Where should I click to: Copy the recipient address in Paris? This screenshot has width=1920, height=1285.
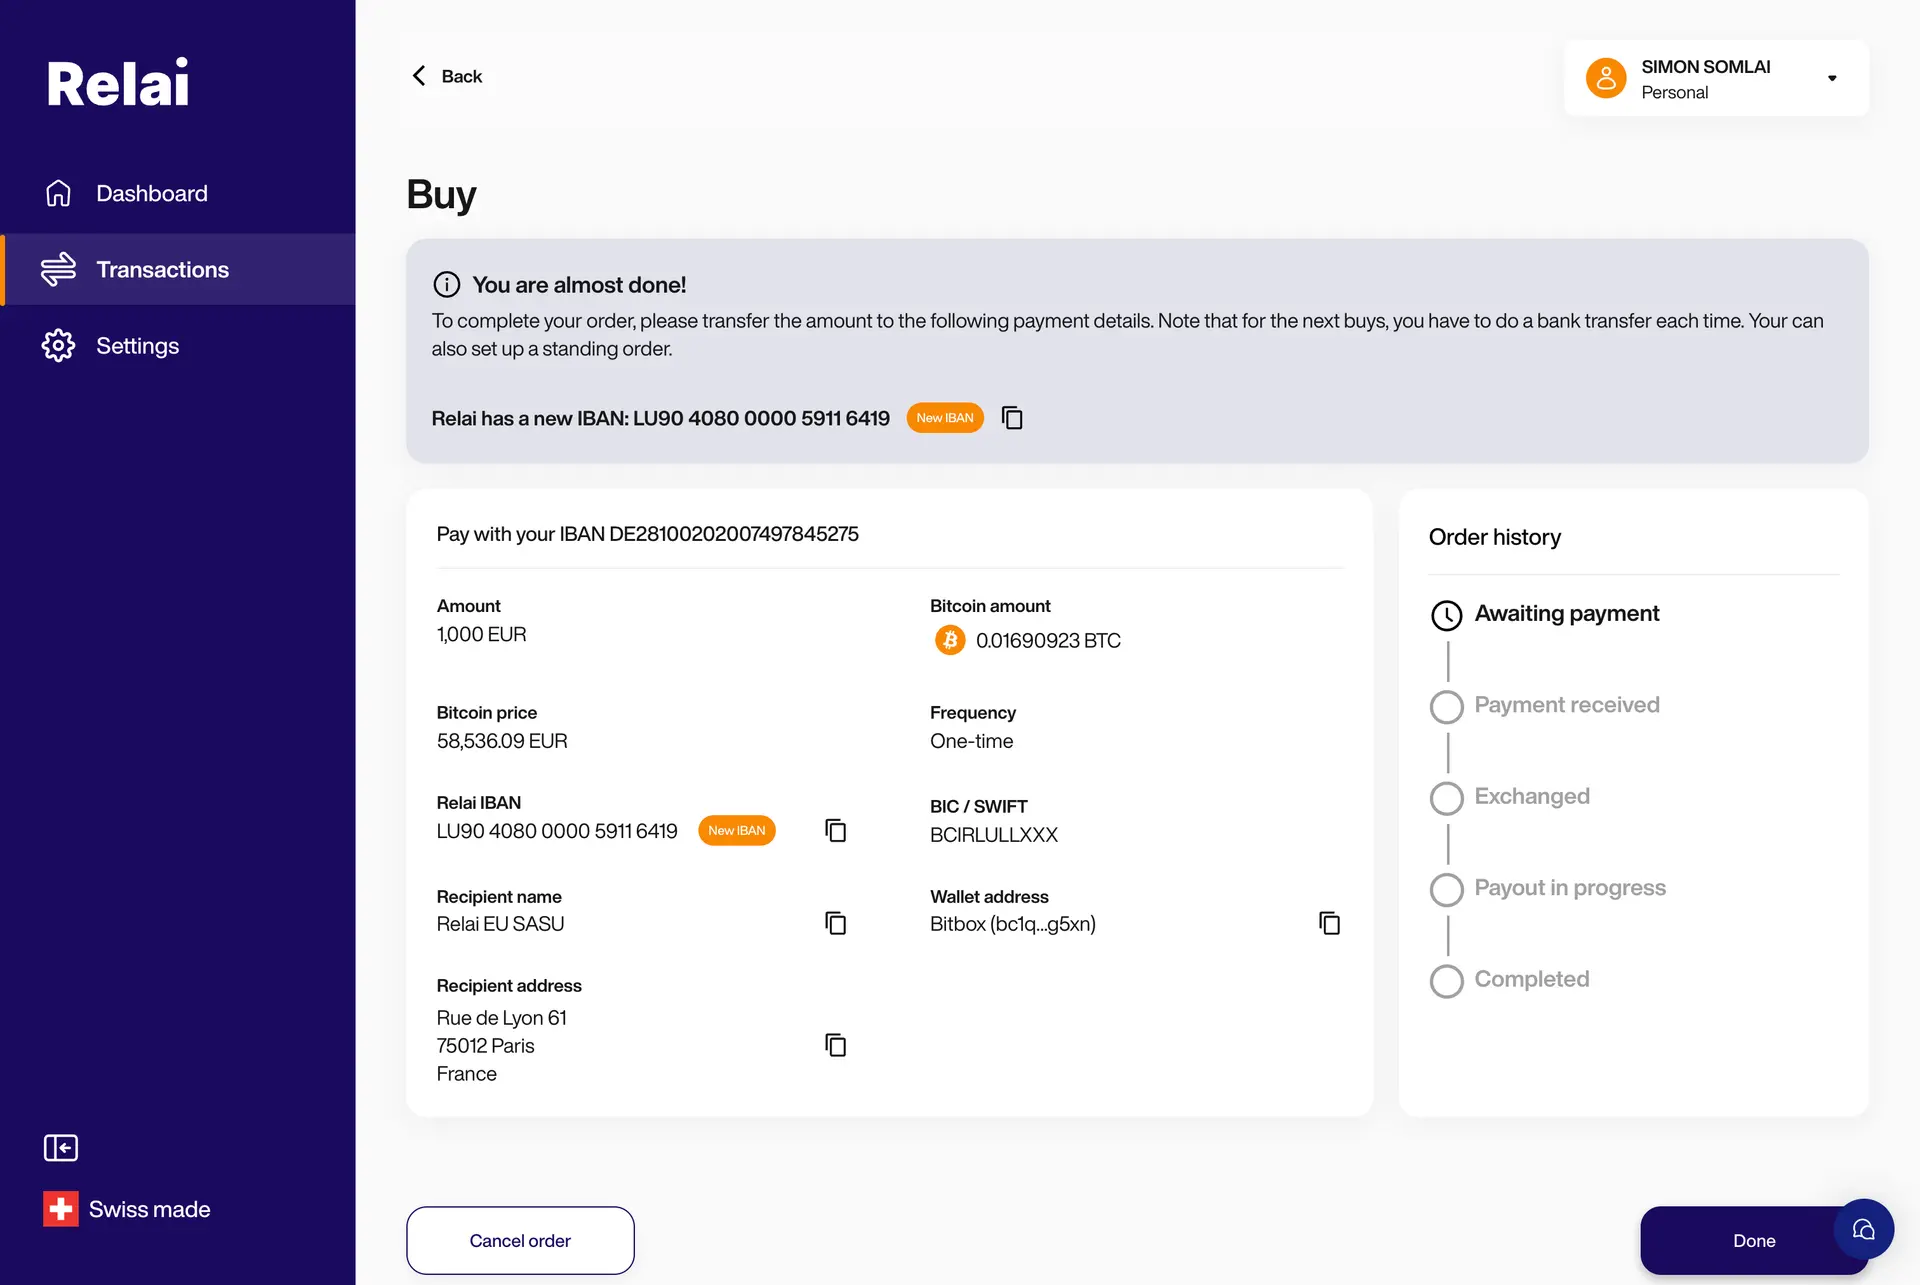coord(835,1045)
